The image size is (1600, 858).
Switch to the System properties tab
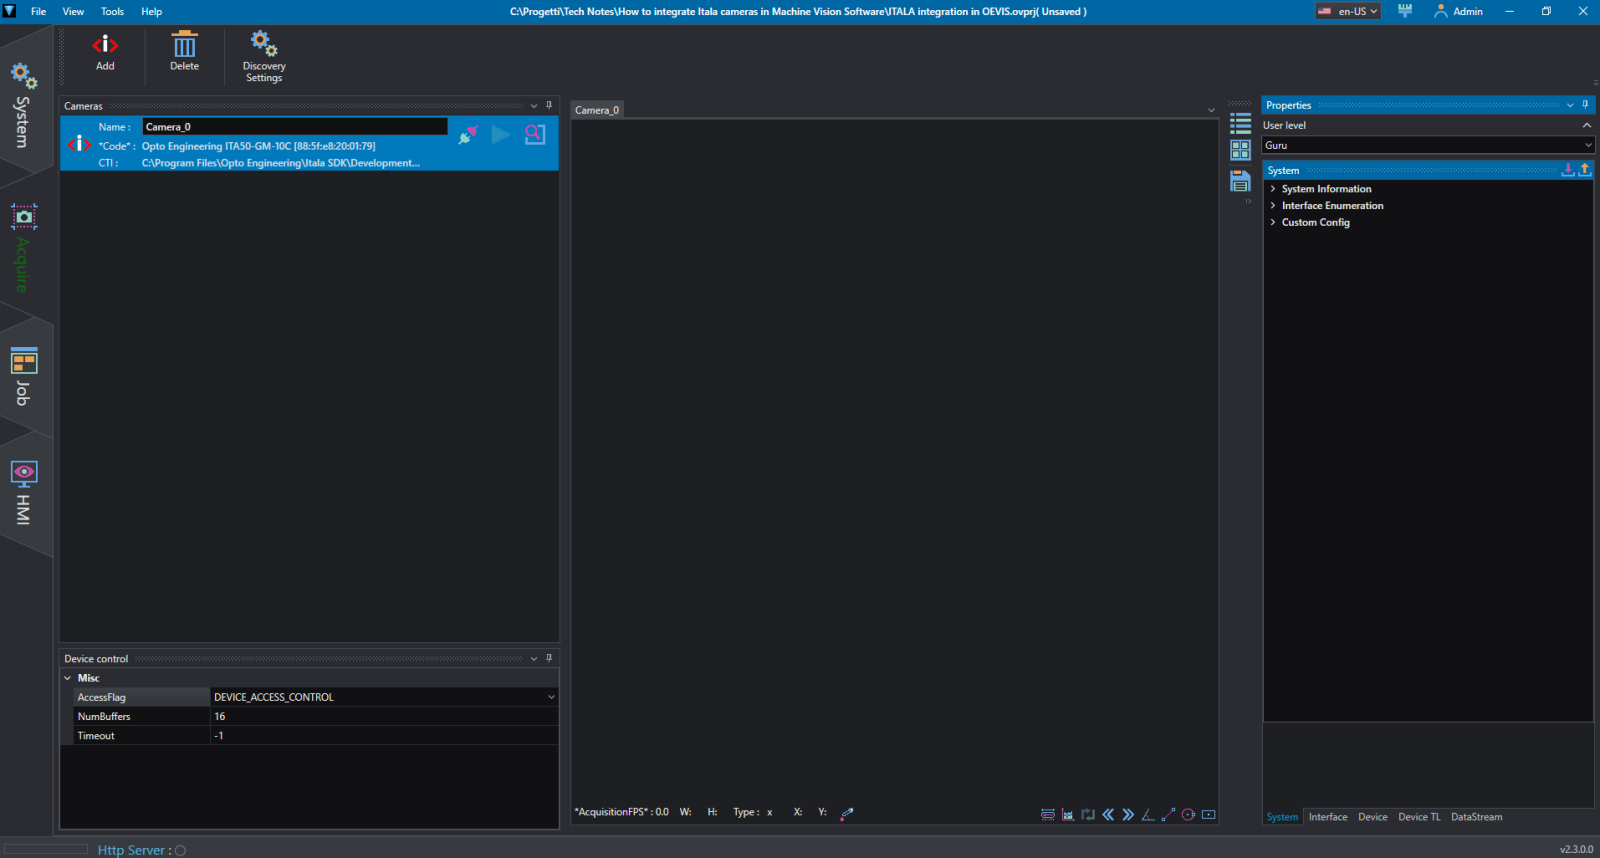click(x=1282, y=817)
